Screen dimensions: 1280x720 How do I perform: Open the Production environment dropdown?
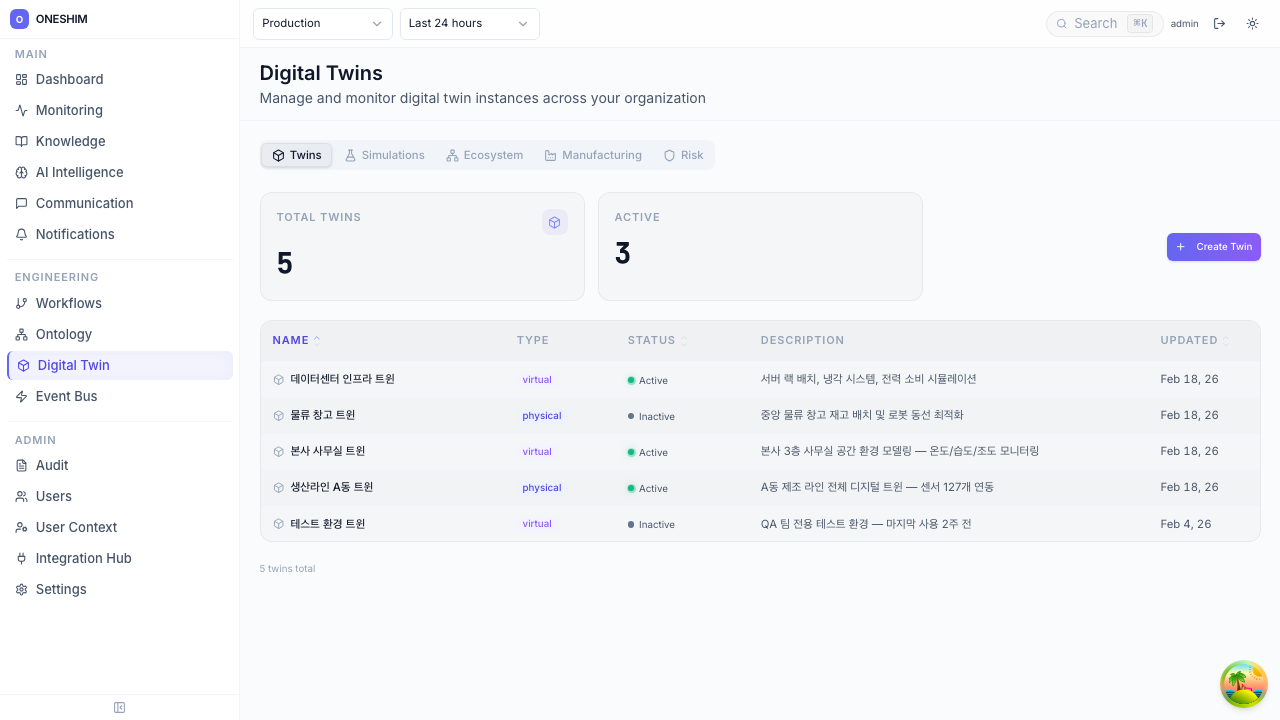[322, 23]
